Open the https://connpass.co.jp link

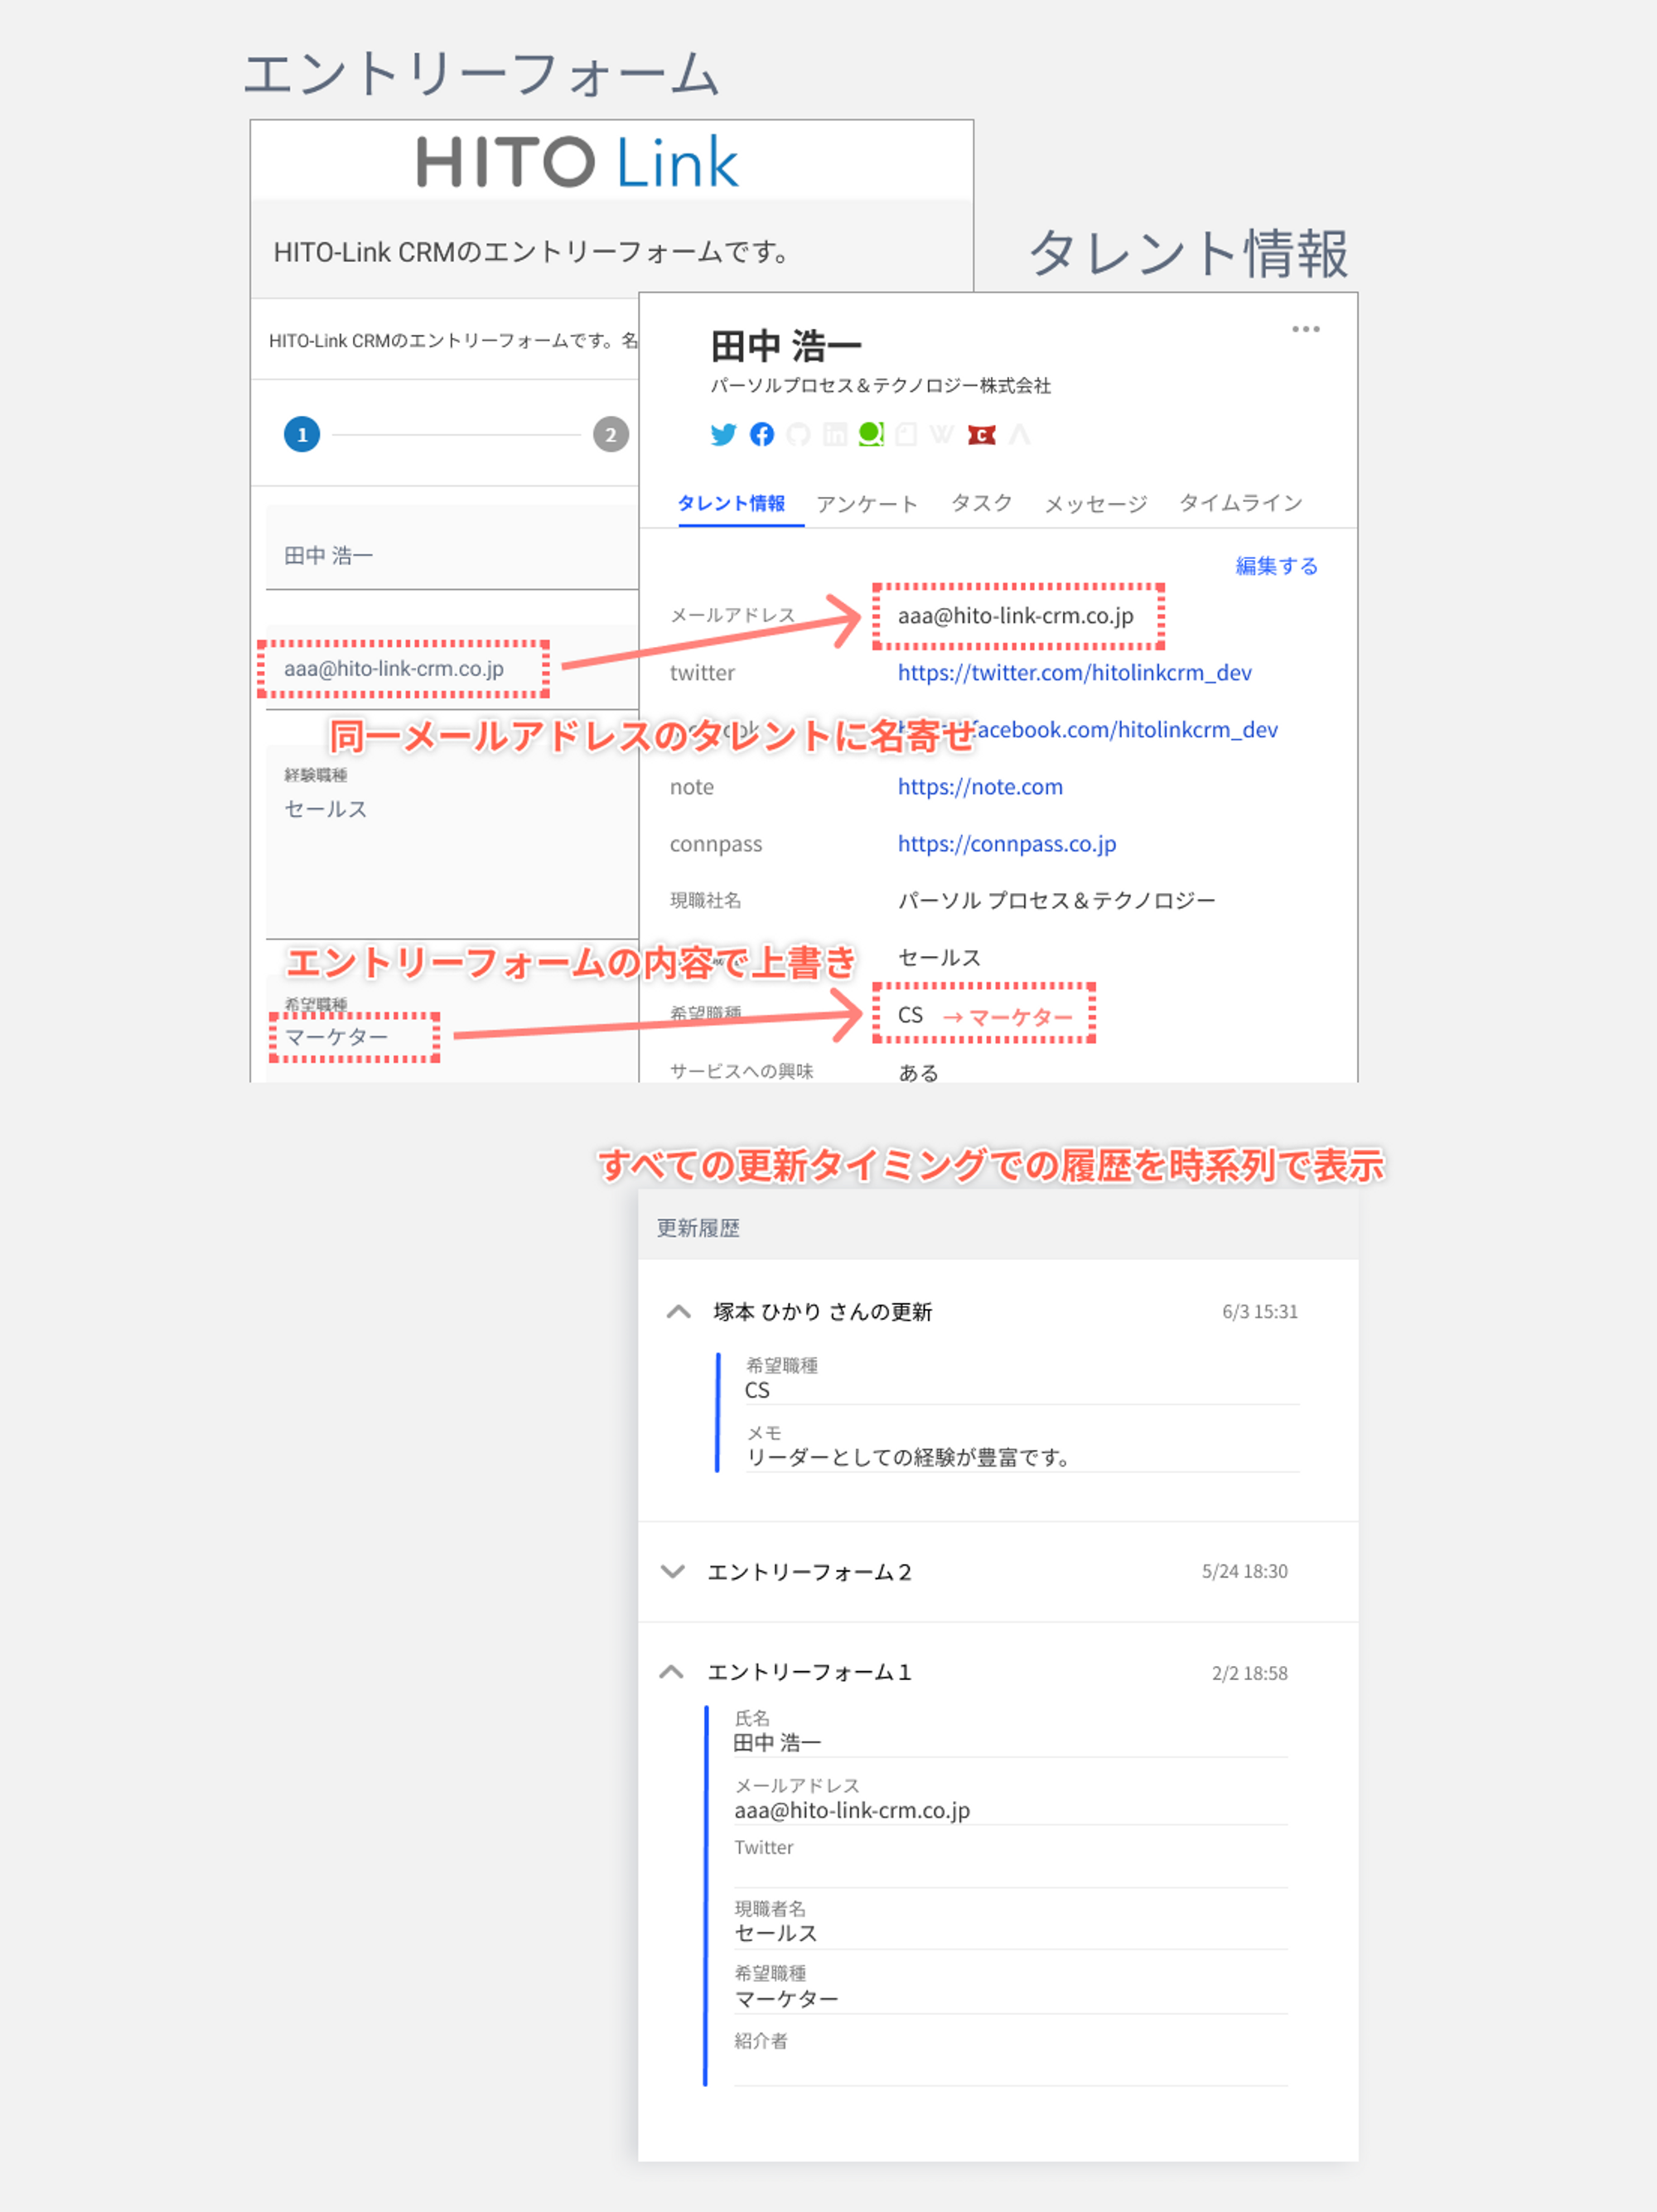click(x=1006, y=843)
